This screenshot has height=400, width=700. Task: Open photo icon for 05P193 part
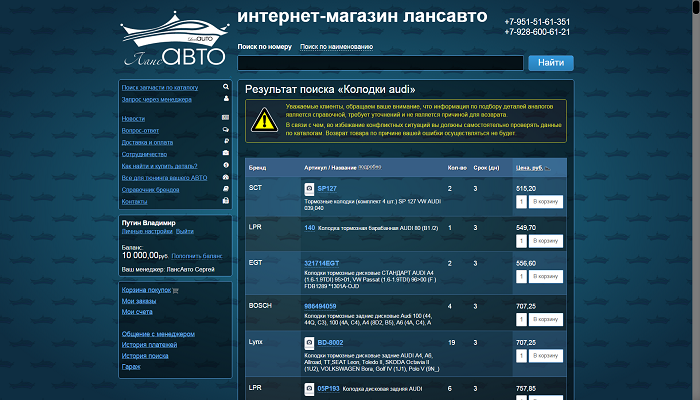tap(309, 389)
